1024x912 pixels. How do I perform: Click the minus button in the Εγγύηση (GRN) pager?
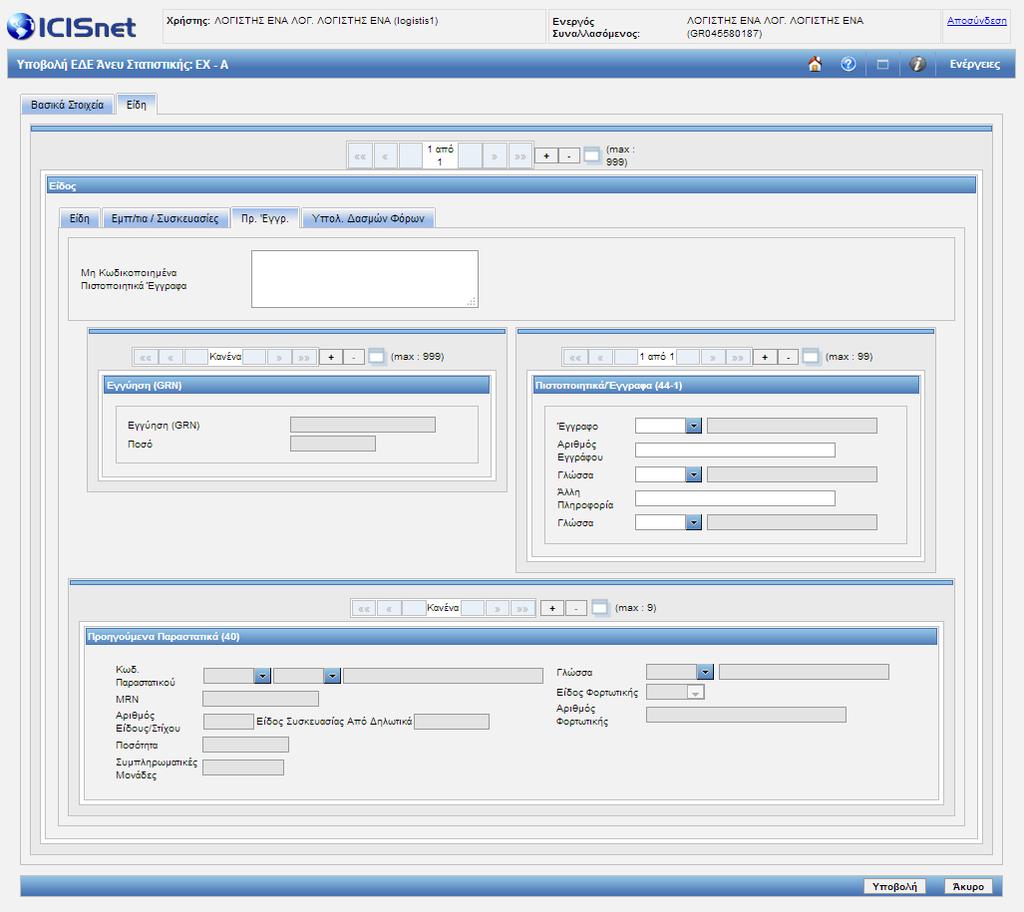click(x=354, y=357)
